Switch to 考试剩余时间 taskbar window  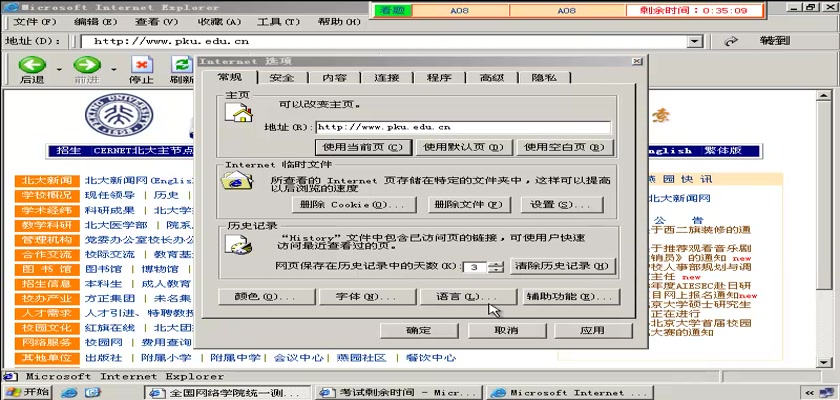pos(399,393)
